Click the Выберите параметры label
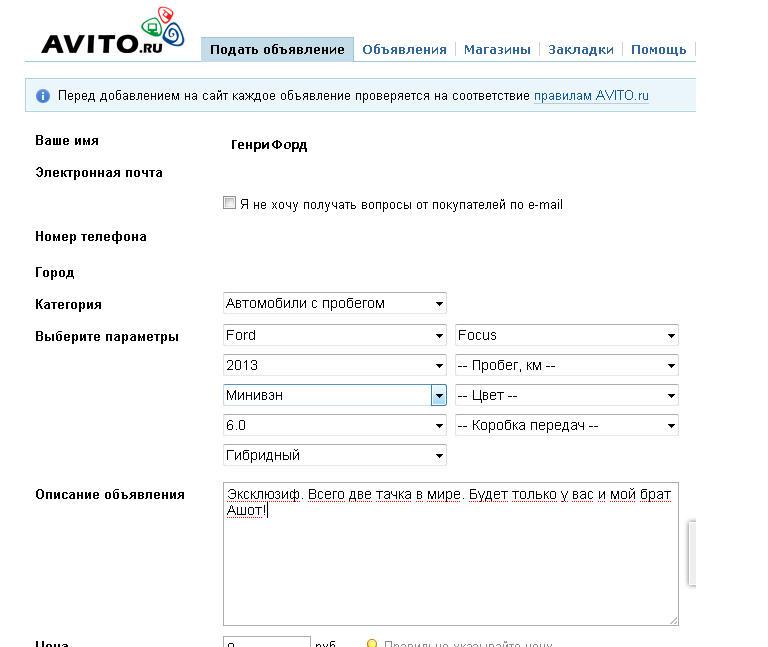The image size is (768, 647). pos(107,337)
